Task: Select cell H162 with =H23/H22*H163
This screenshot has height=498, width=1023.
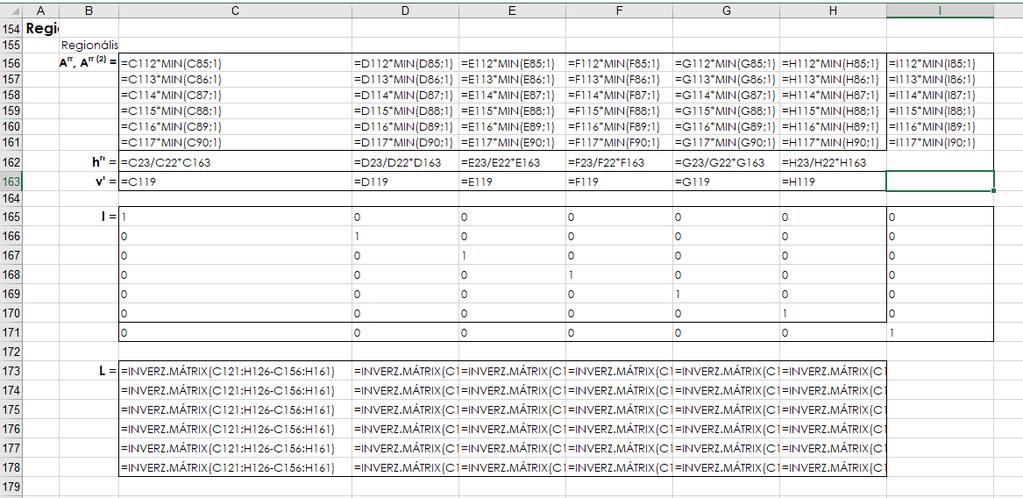Action: pos(832,162)
